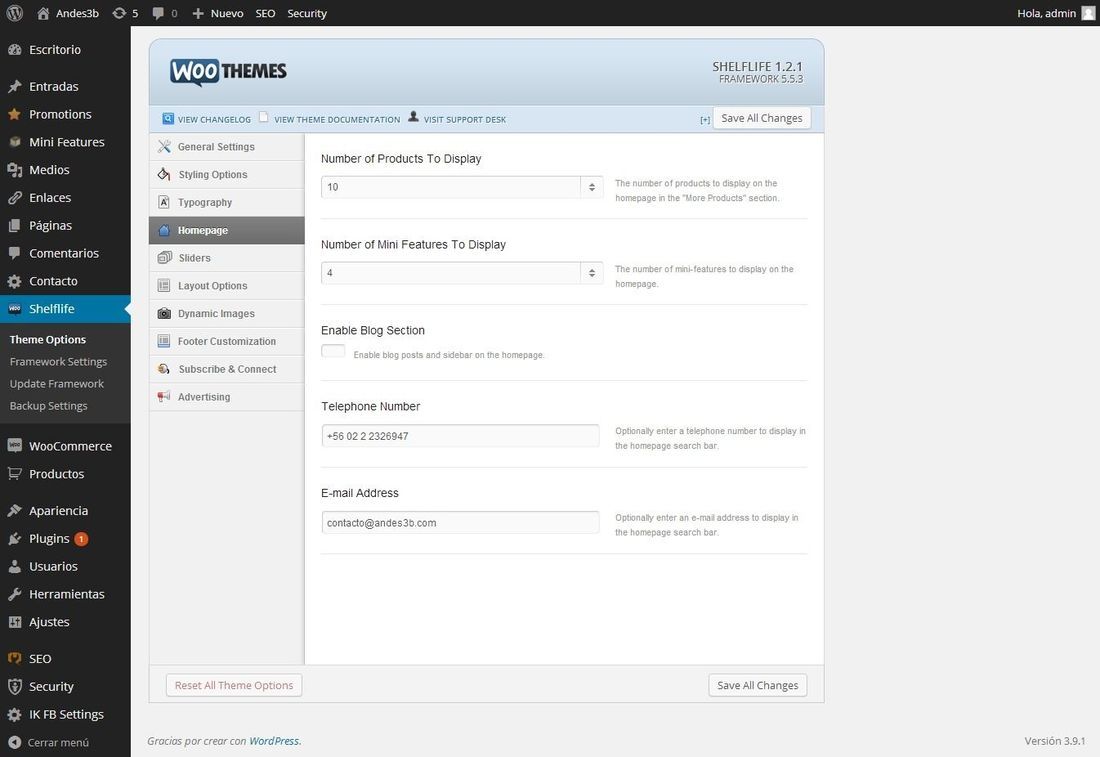Click the Productos cart icon

point(14,474)
